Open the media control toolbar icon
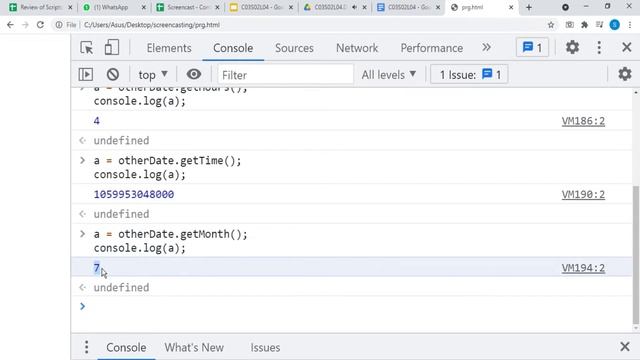The width and height of the screenshot is (640, 360). pyautogui.click(x=599, y=25)
